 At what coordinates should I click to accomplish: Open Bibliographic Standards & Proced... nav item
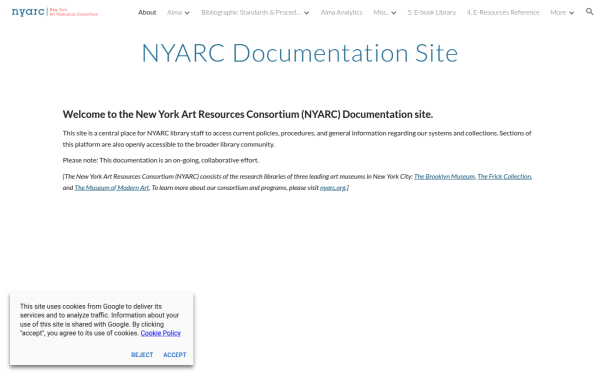tap(251, 12)
